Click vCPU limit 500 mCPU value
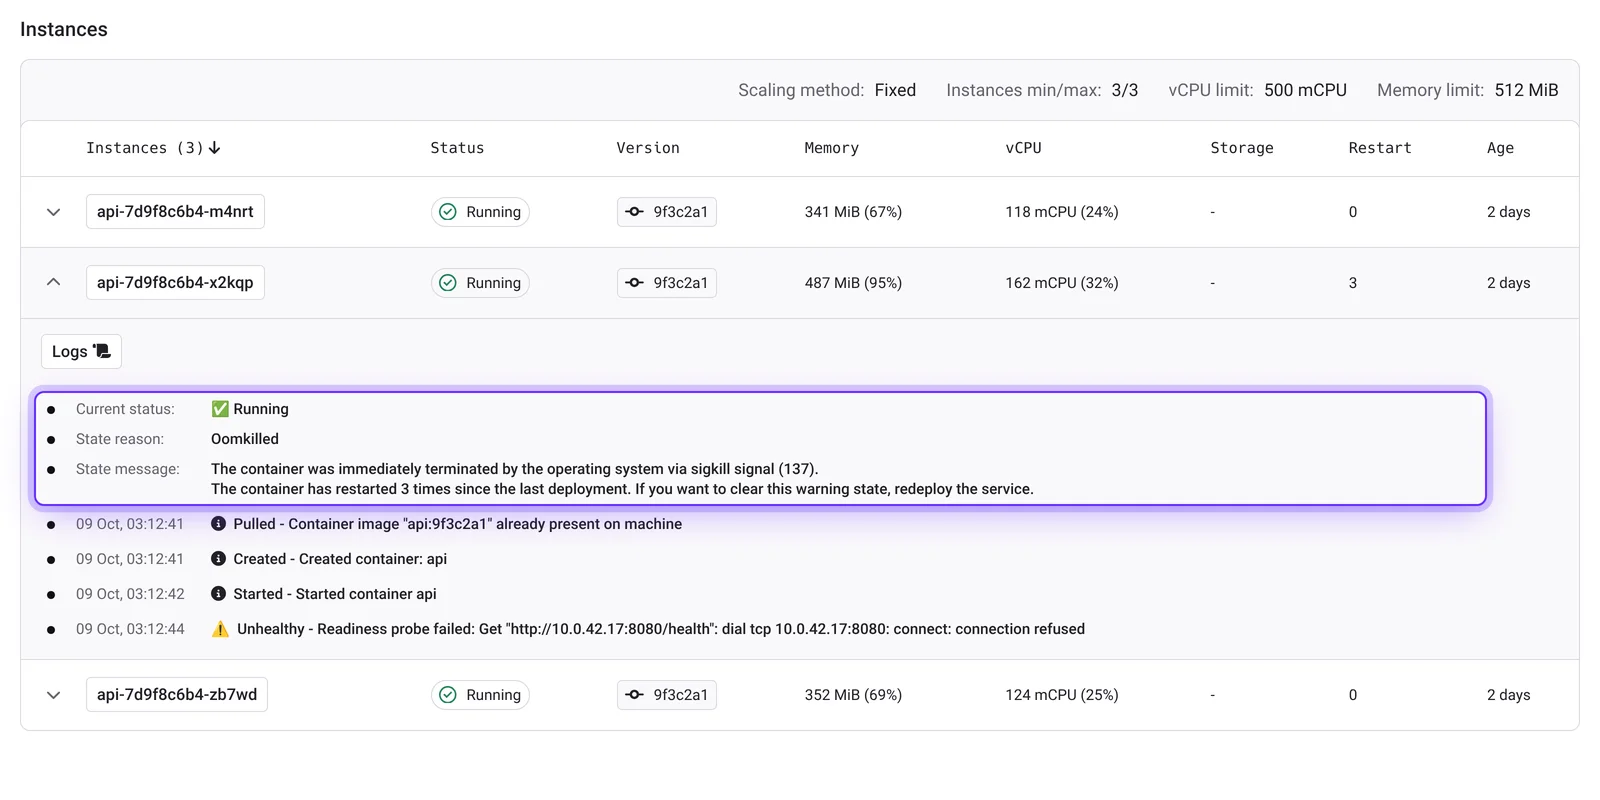 click(x=1305, y=90)
